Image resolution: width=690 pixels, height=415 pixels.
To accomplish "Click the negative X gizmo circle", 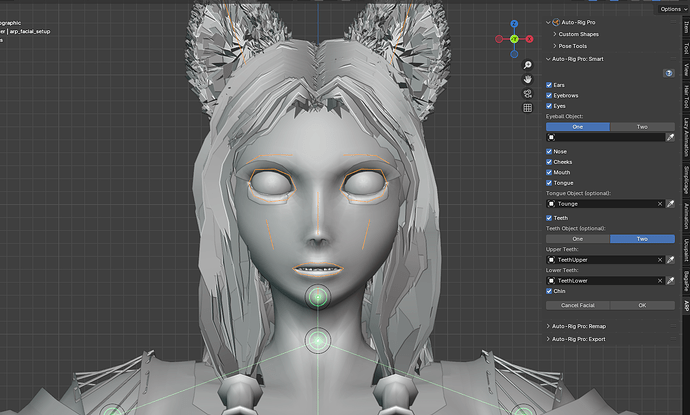I will 499,39.
